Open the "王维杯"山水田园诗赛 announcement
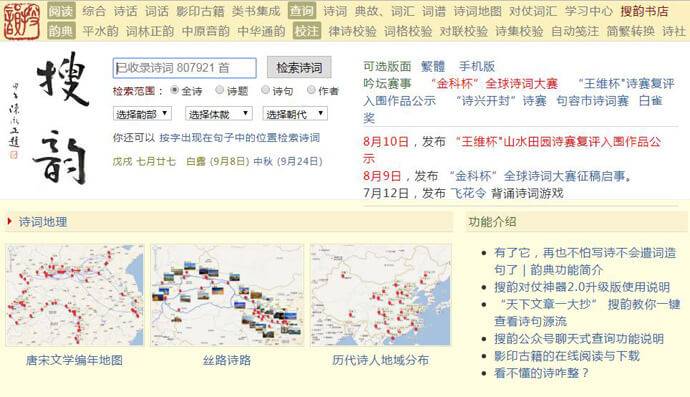The width and height of the screenshot is (690, 397). coord(512,150)
